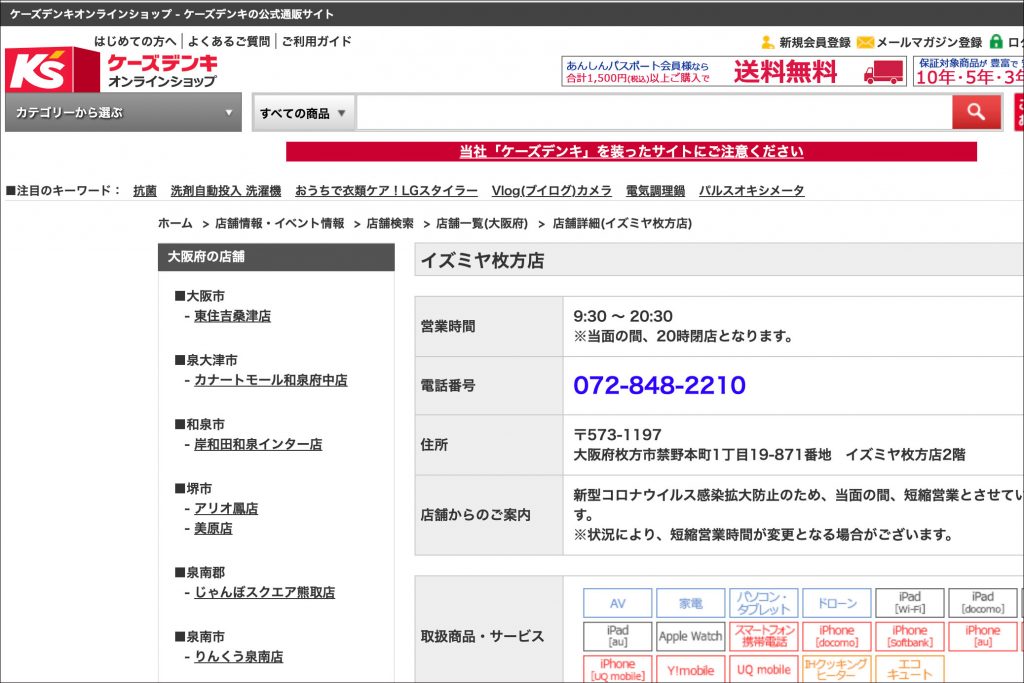
Task: Click the red fake-site warning banner
Action: (631, 152)
